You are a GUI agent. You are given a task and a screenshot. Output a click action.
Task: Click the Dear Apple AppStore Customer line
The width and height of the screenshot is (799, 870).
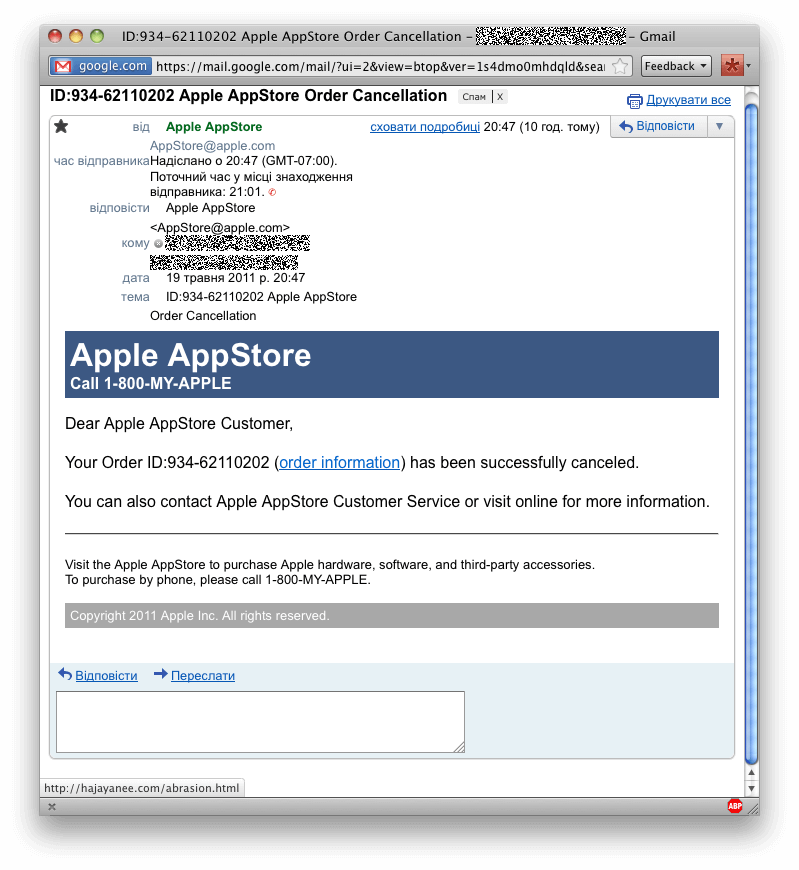pos(179,423)
